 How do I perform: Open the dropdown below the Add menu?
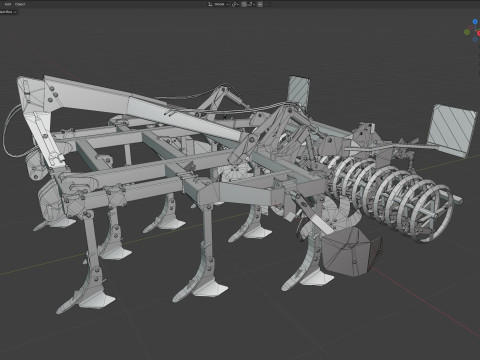coord(8,12)
